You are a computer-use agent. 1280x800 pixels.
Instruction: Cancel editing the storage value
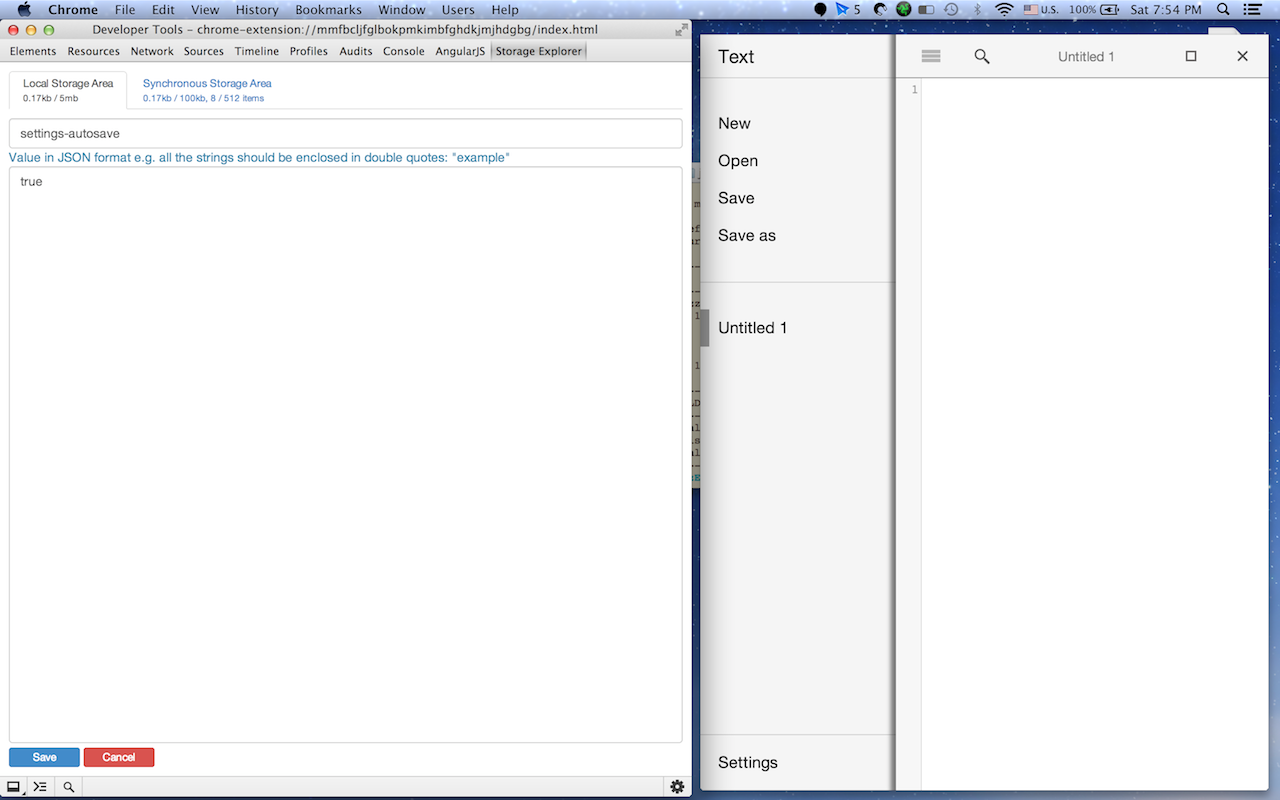pos(119,757)
